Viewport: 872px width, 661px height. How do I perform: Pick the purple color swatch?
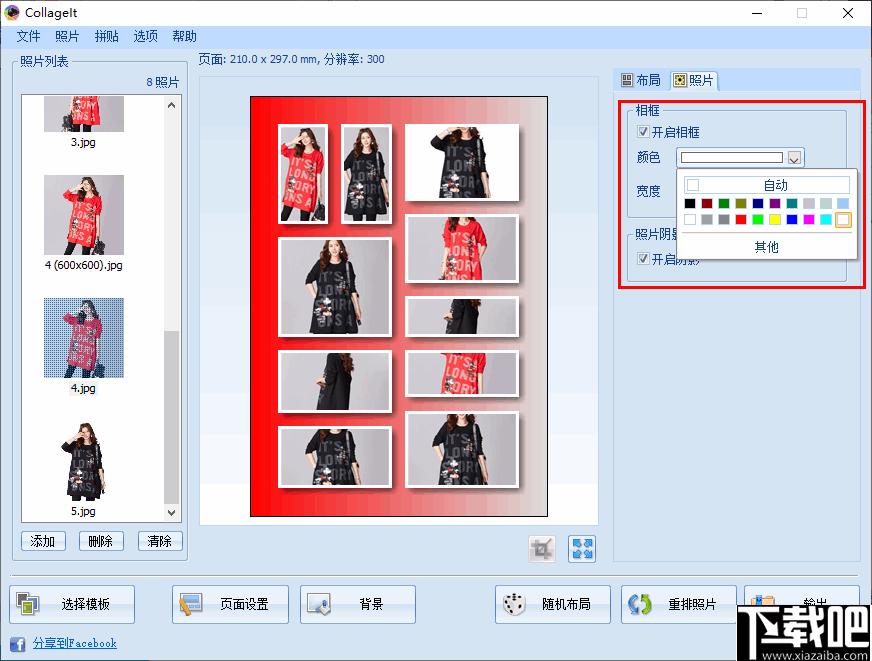775,203
